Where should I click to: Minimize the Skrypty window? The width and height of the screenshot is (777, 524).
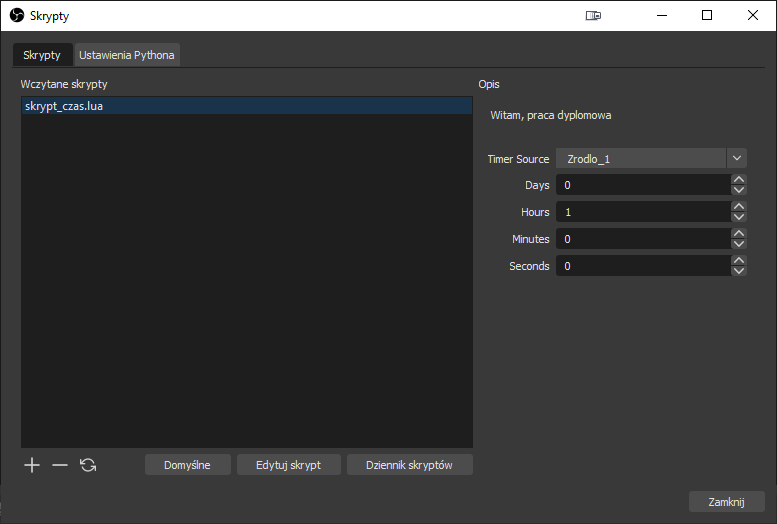(662, 15)
